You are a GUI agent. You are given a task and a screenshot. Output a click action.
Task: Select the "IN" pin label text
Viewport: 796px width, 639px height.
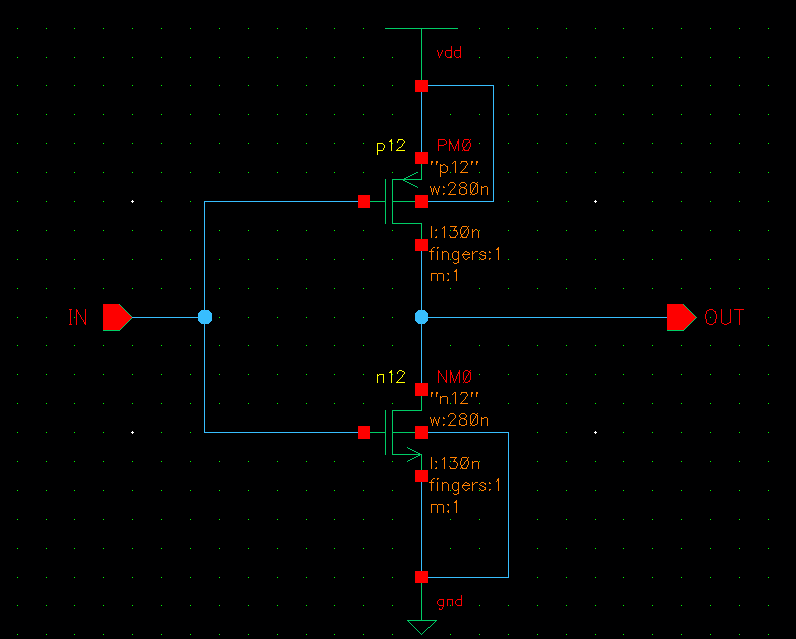(78, 318)
